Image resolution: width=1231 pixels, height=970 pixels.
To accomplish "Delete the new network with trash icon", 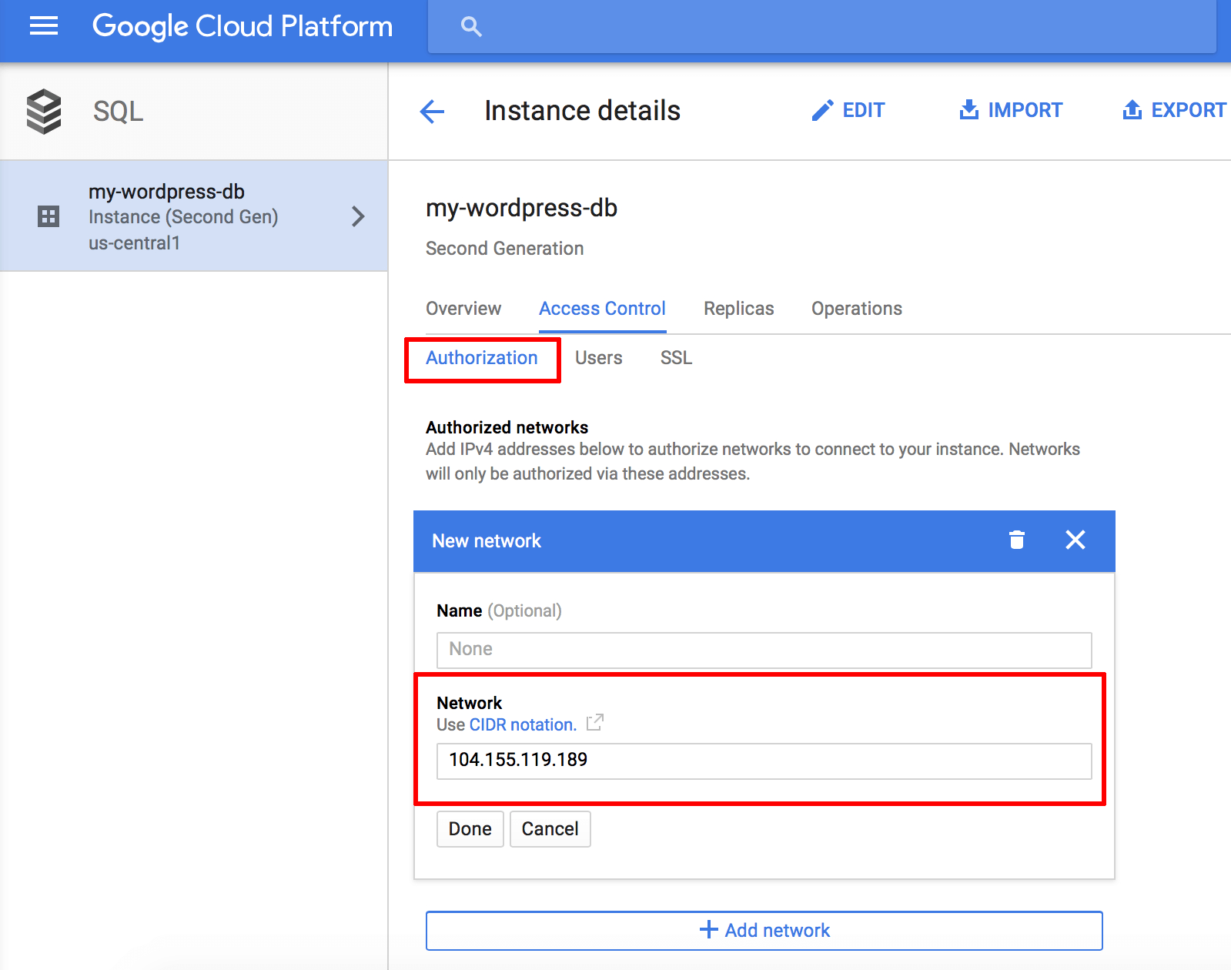I will click(x=1017, y=541).
